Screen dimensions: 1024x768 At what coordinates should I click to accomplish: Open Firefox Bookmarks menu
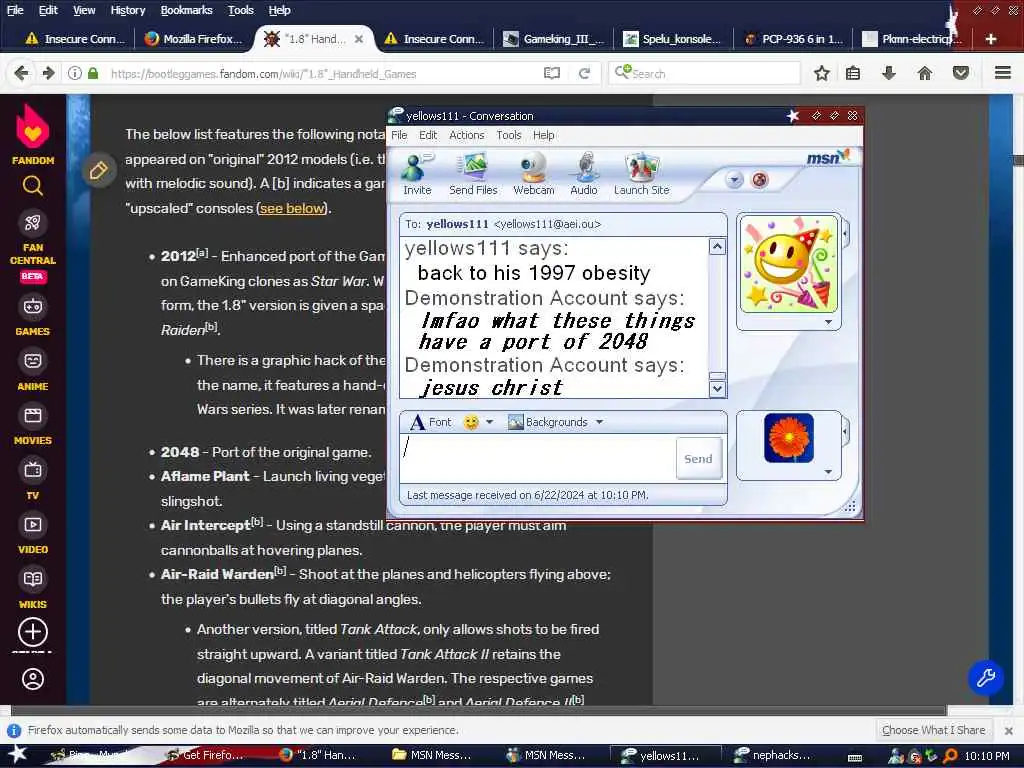pos(186,10)
